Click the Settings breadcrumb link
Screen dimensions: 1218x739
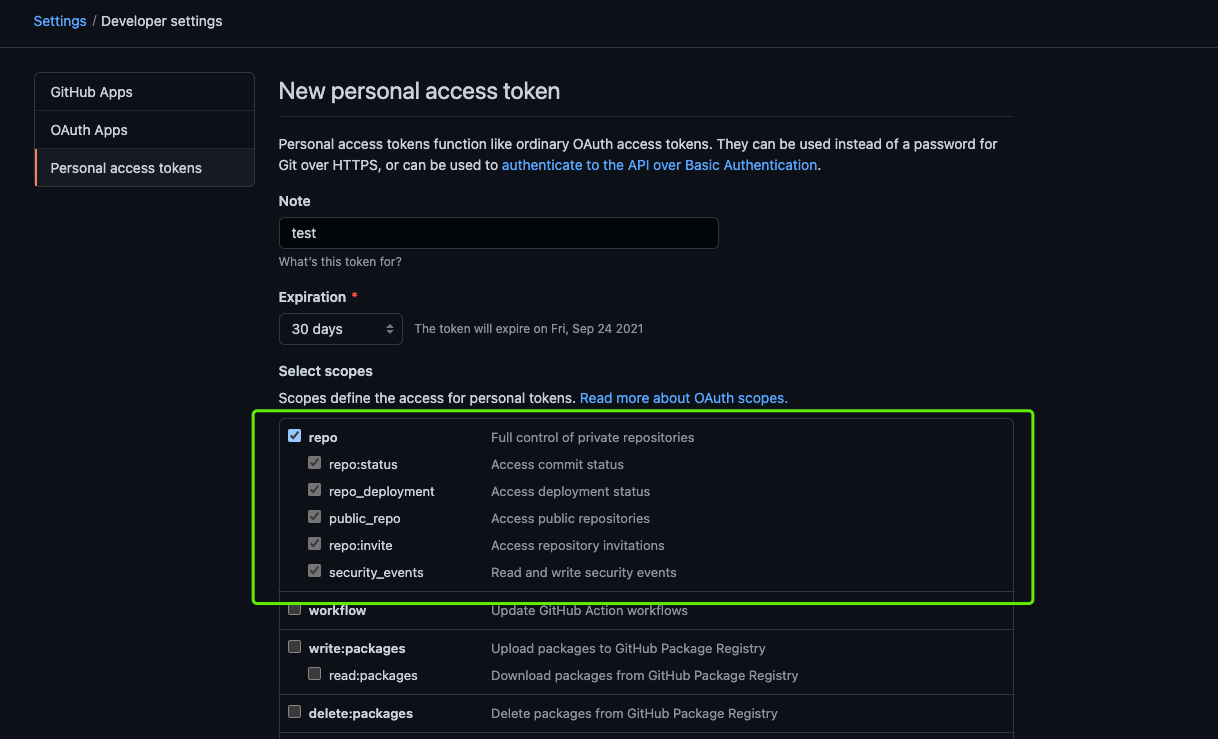[60, 21]
